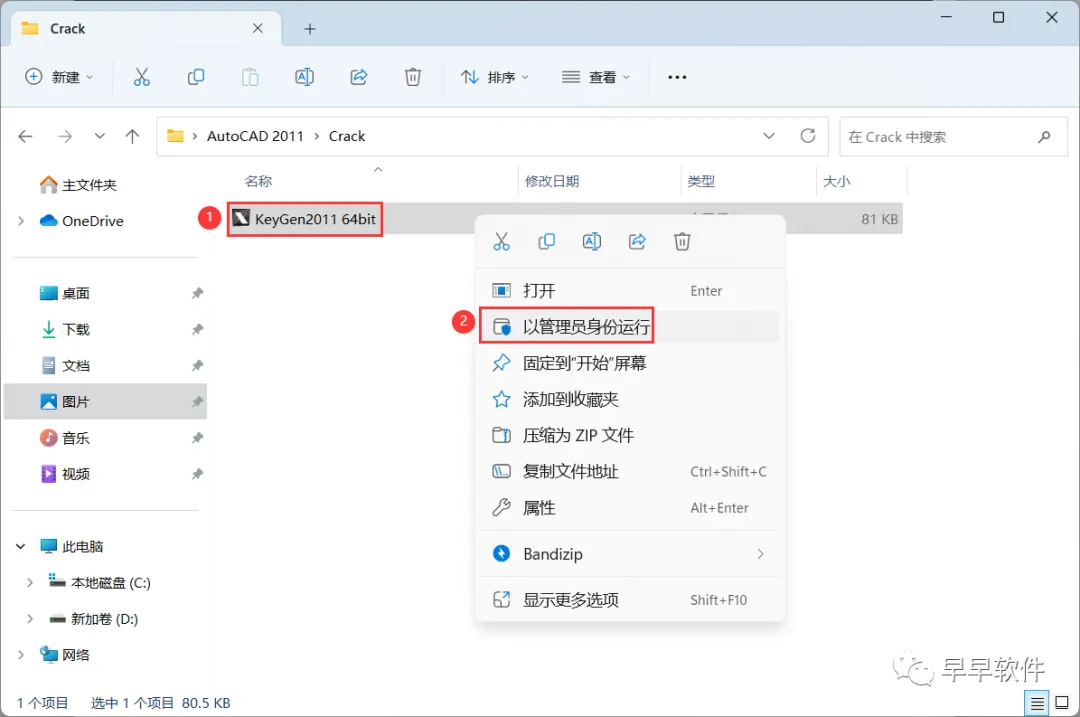The width and height of the screenshot is (1080, 717).
Task: Navigate up one folder level
Action: pyautogui.click(x=132, y=136)
